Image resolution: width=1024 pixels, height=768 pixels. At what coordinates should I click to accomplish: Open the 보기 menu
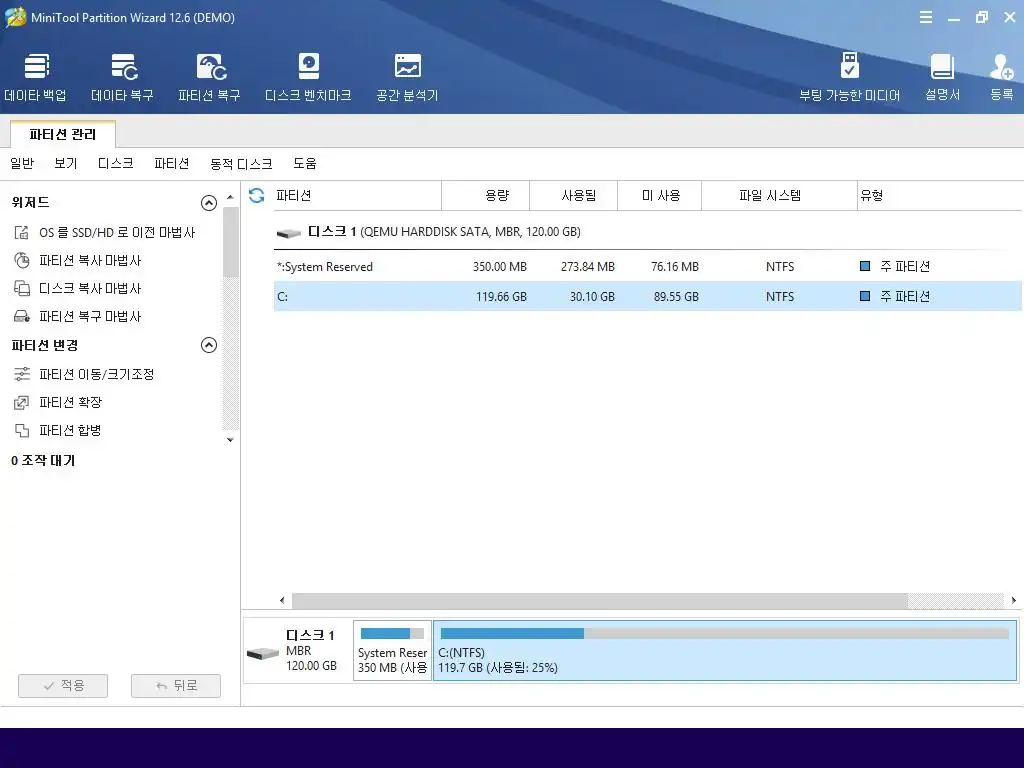65,163
